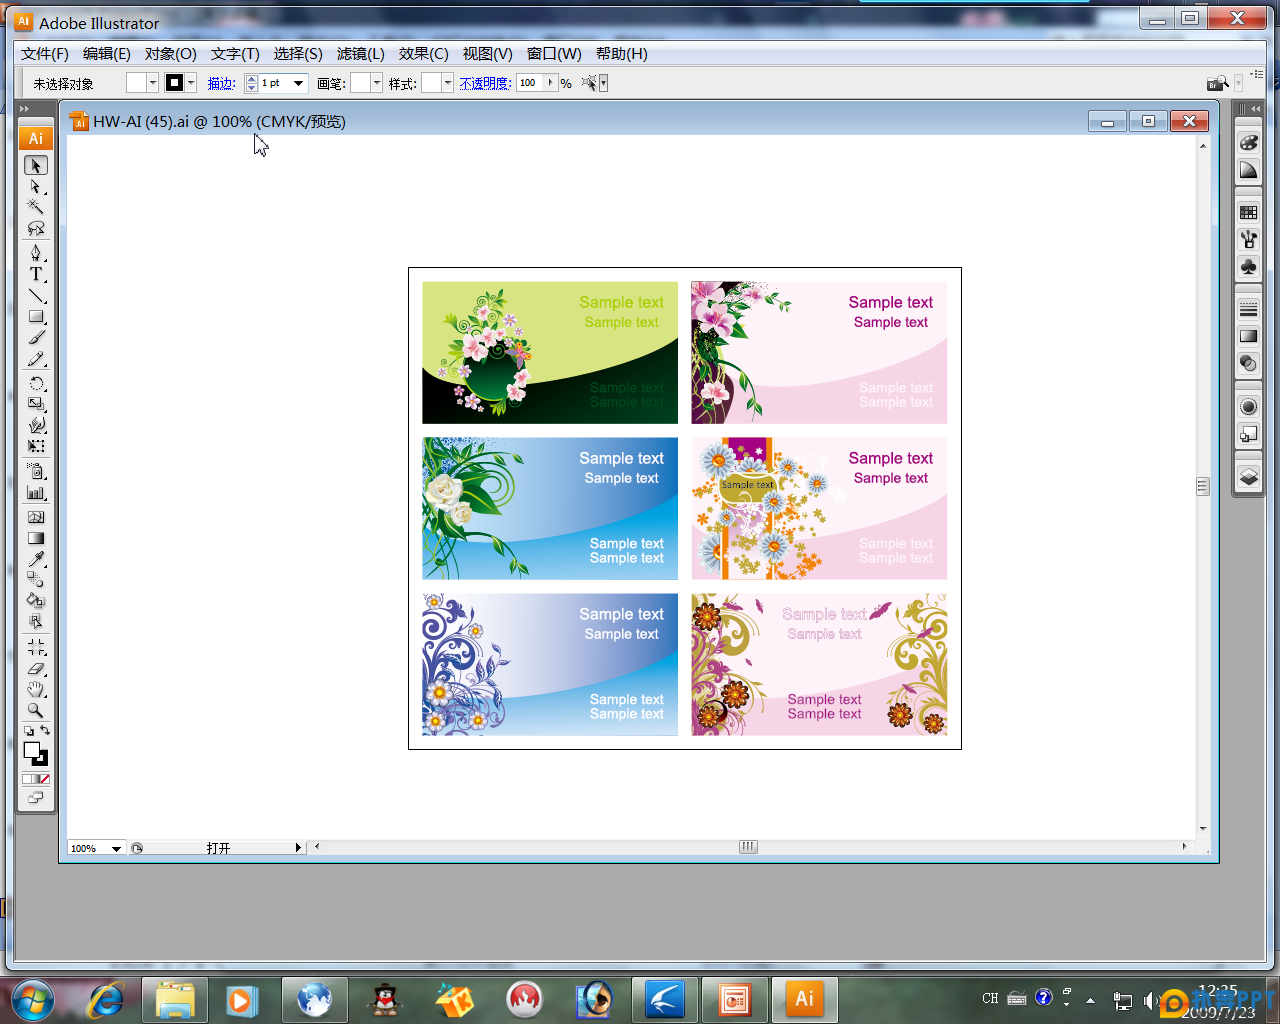The image size is (1280, 1024).
Task: Select the Lasso tool
Action: (36, 228)
